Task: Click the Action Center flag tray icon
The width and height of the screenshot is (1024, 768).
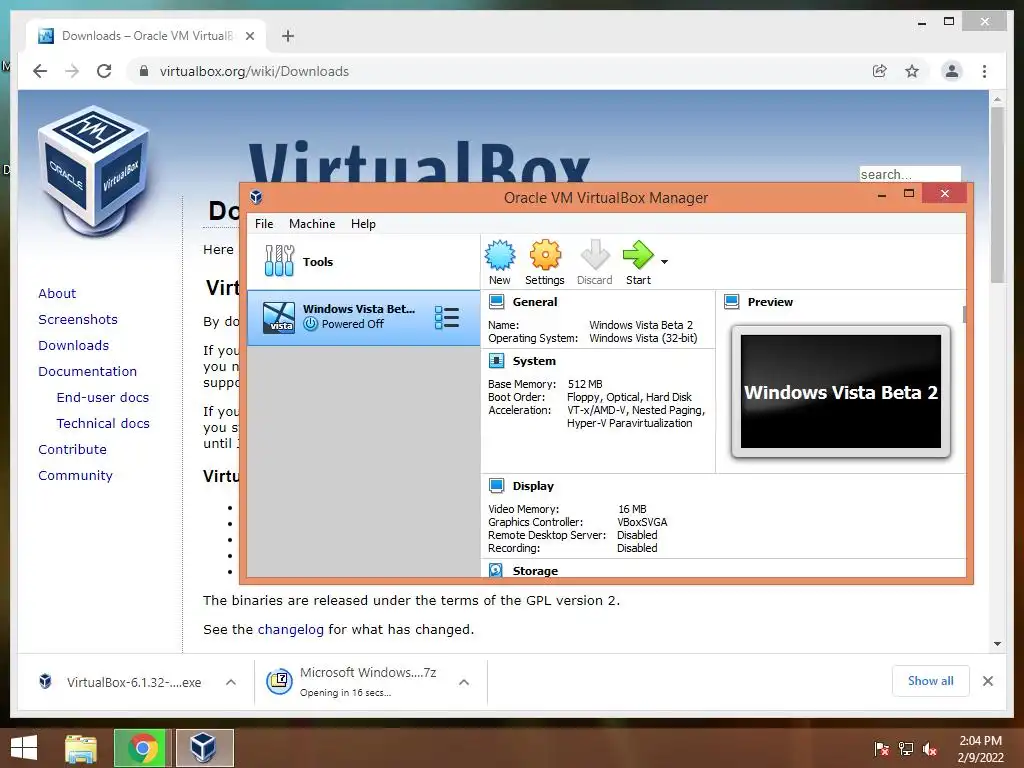Action: tap(882, 749)
